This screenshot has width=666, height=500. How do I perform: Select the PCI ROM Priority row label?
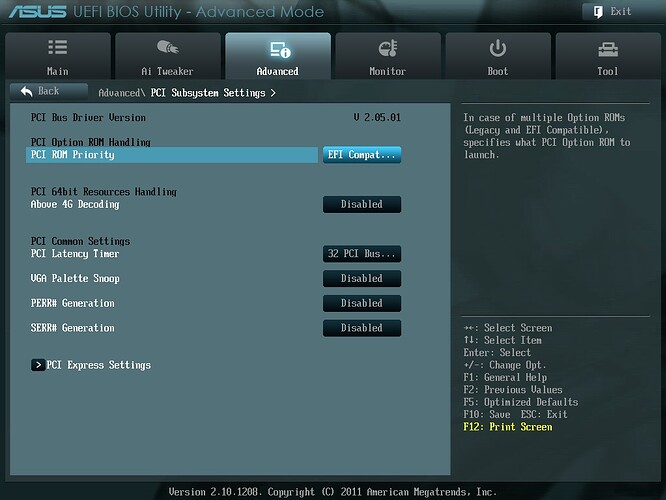(73, 155)
